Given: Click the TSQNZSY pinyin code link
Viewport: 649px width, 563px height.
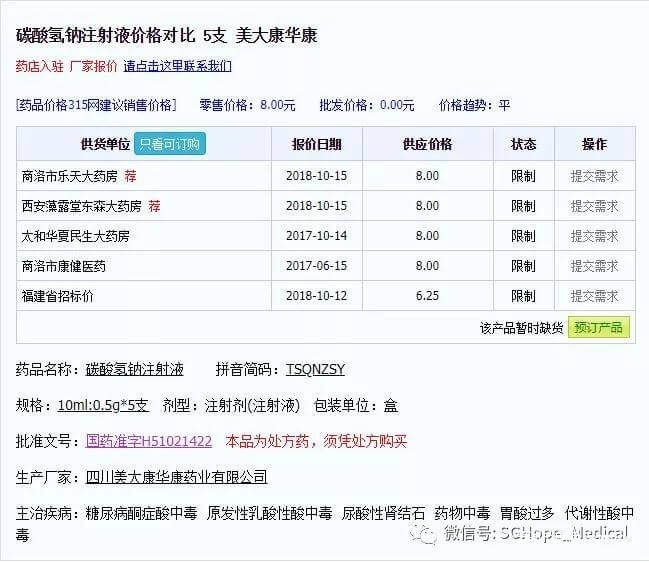Looking at the screenshot, I should coord(315,369).
